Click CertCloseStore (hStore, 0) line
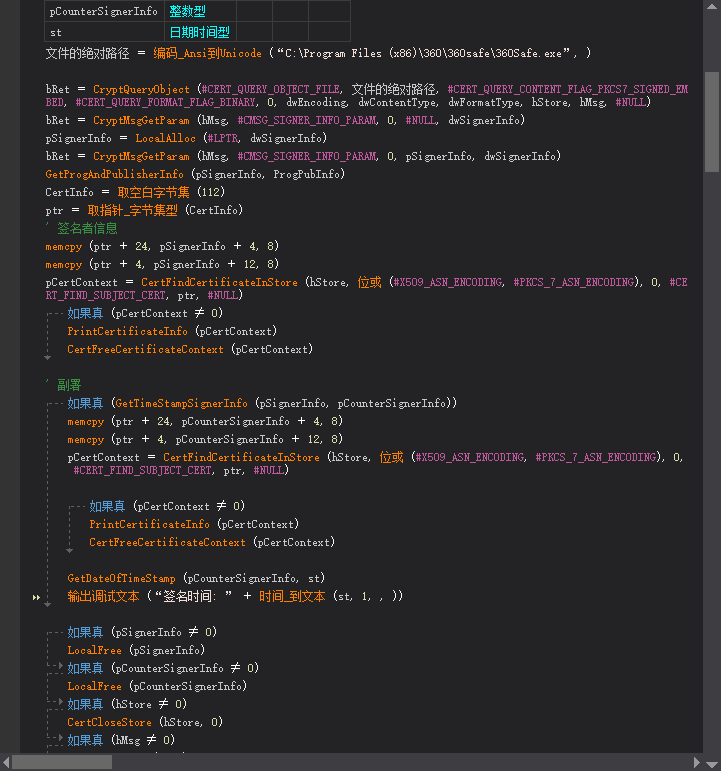The width and height of the screenshot is (721, 771). (x=145, y=722)
